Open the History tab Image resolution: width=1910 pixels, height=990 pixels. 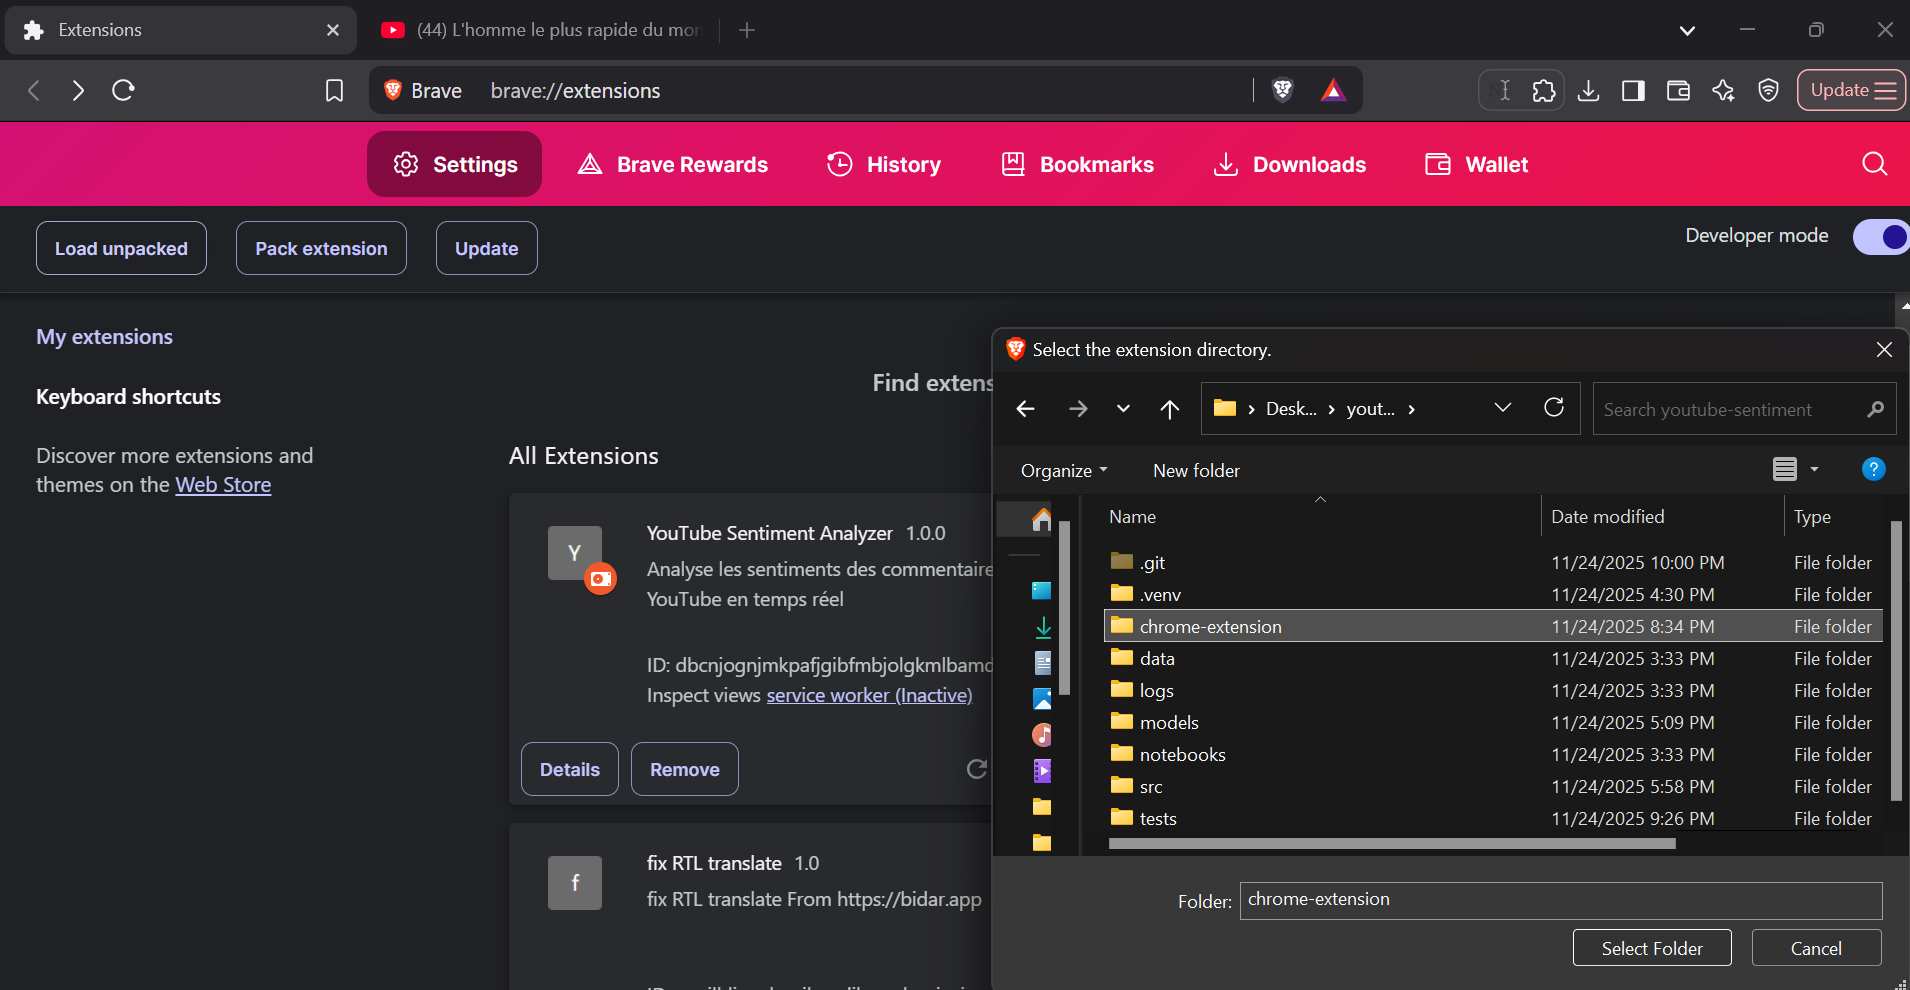coord(884,164)
